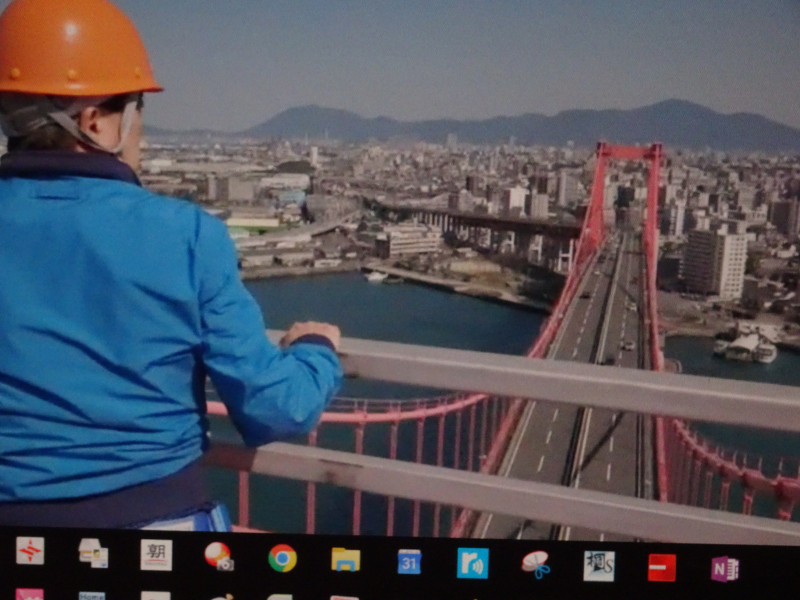This screenshot has height=600, width=800.
Task: Open the Google Calendar 31 icon
Action: coord(409,562)
